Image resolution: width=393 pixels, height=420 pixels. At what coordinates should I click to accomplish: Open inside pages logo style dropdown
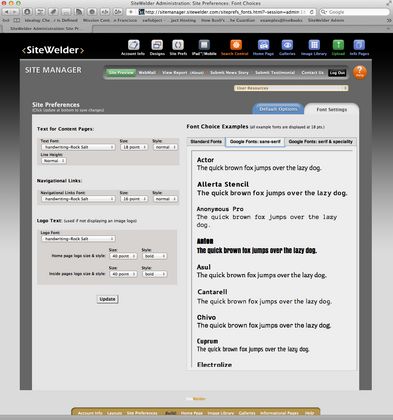154,274
